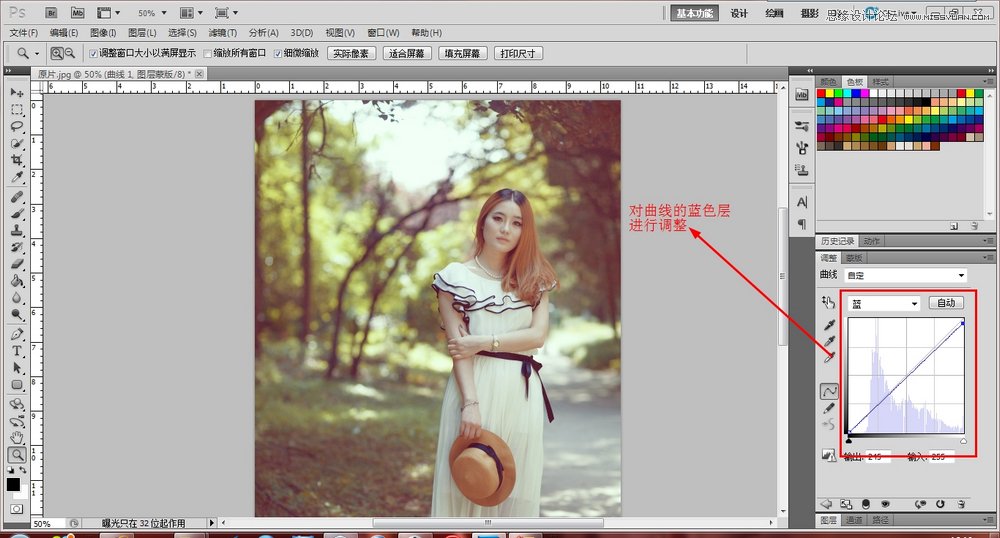Select the Hand tool
The image size is (1000, 538).
[17, 438]
